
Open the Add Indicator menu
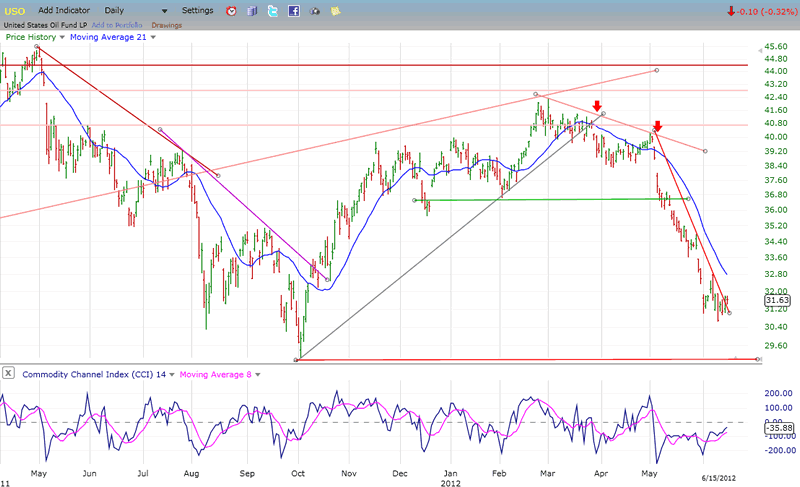pos(65,10)
